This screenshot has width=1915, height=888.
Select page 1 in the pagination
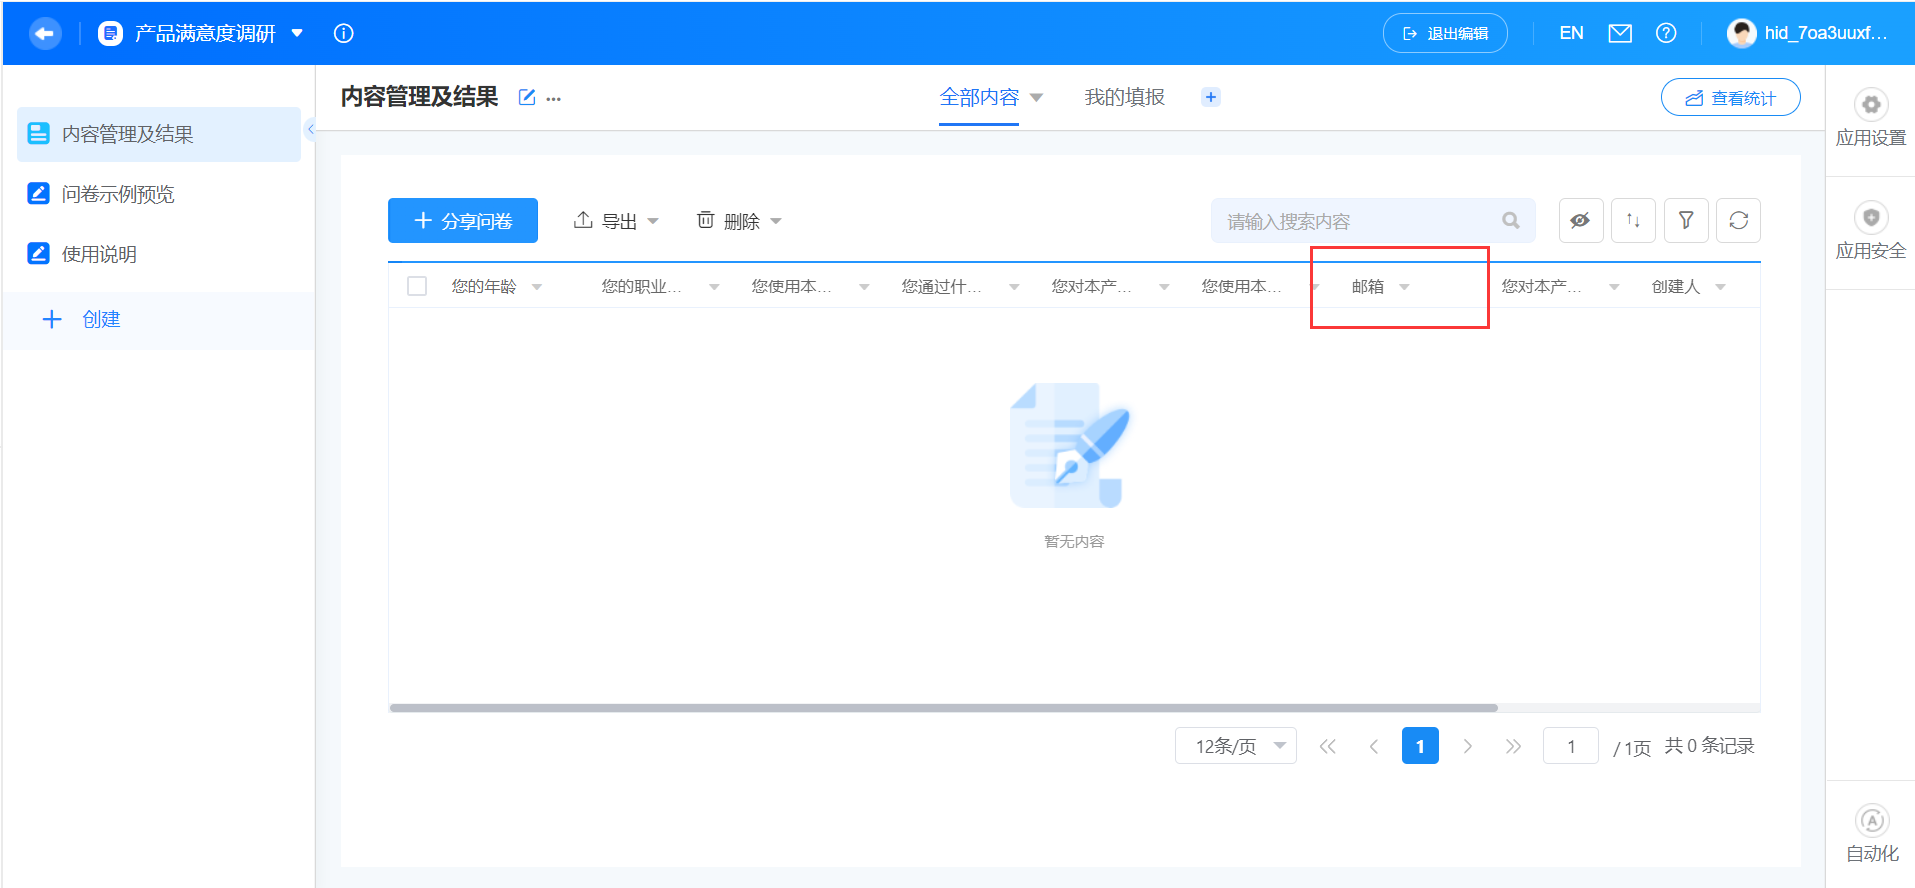pyautogui.click(x=1420, y=746)
